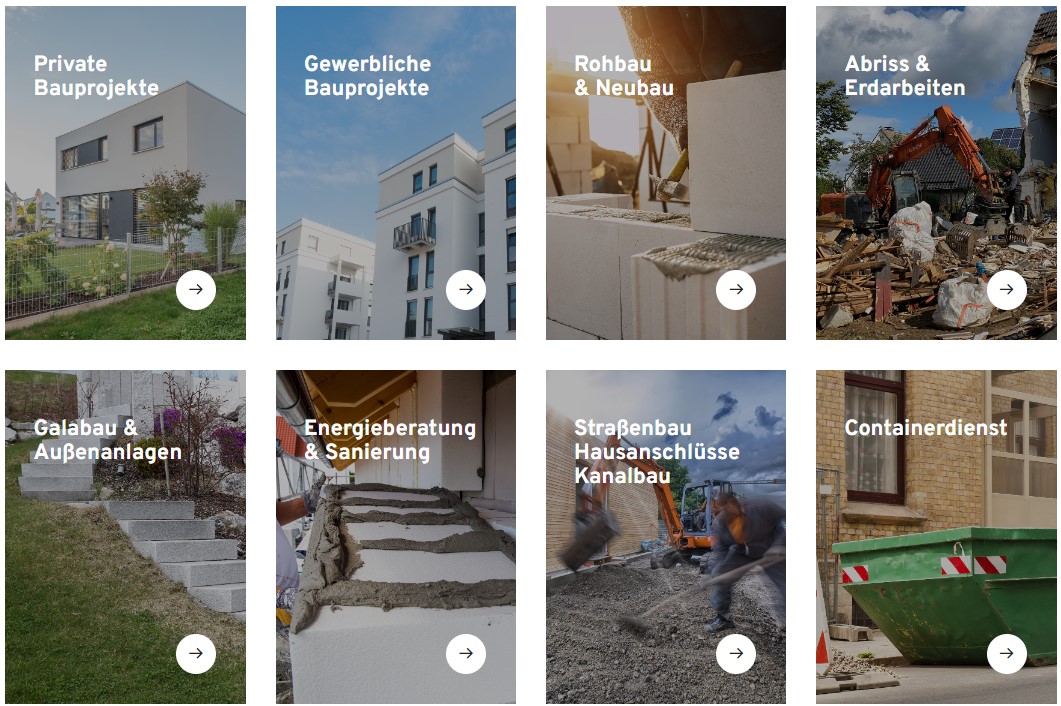Click arrow icon on Gewerbliche Bauprojekte card
The width and height of the screenshot is (1061, 706).
tap(466, 289)
